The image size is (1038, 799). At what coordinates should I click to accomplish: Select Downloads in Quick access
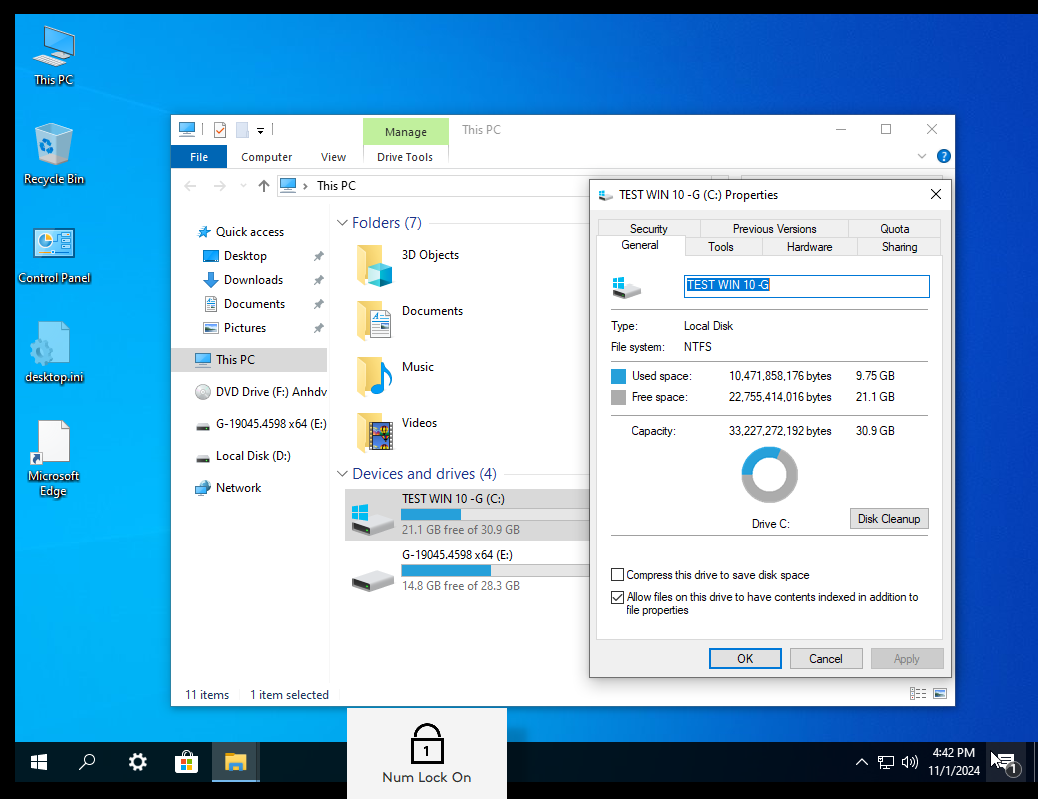[x=253, y=279]
